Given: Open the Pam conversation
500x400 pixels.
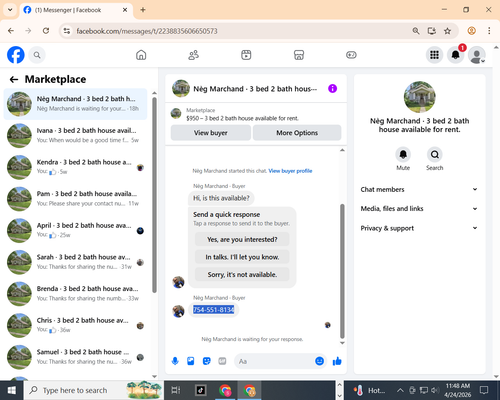Looking at the screenshot, I should (75, 199).
